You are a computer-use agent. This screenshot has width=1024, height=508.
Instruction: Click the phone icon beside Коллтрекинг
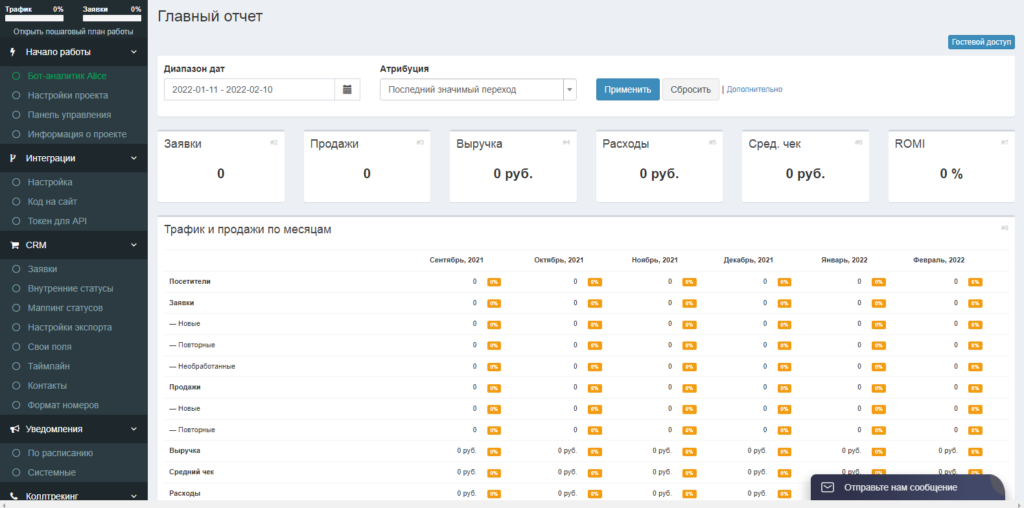click(14, 496)
